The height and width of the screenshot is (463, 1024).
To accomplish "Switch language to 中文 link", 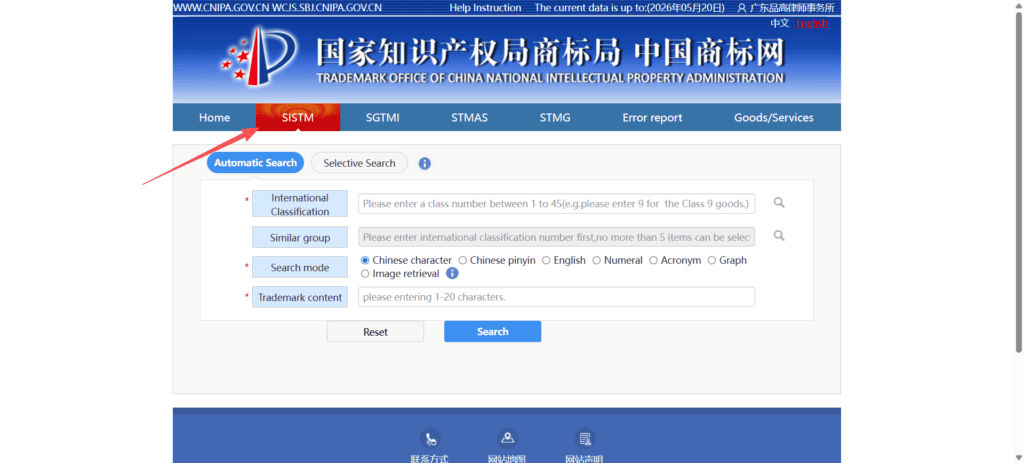I will click(780, 24).
